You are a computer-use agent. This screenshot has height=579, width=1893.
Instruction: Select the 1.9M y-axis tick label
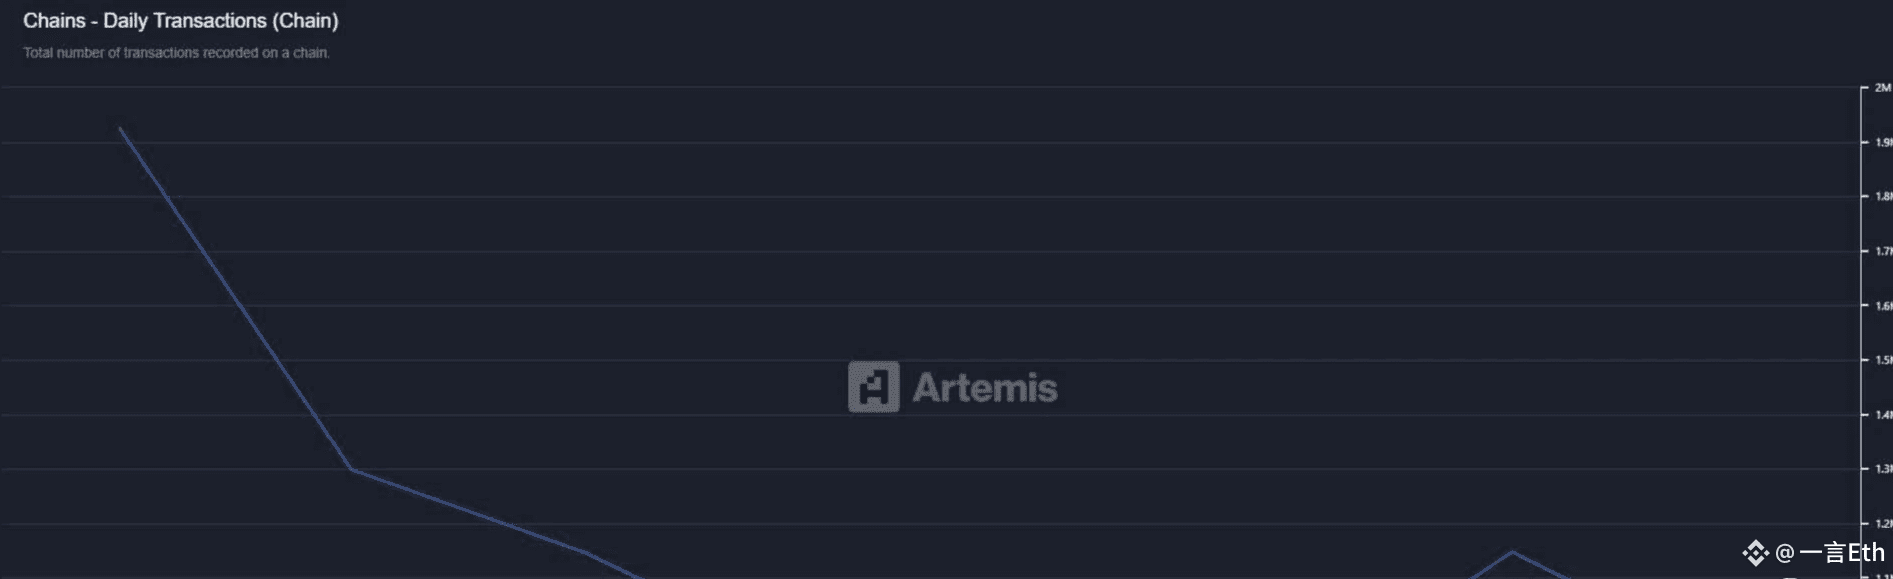coord(1883,143)
